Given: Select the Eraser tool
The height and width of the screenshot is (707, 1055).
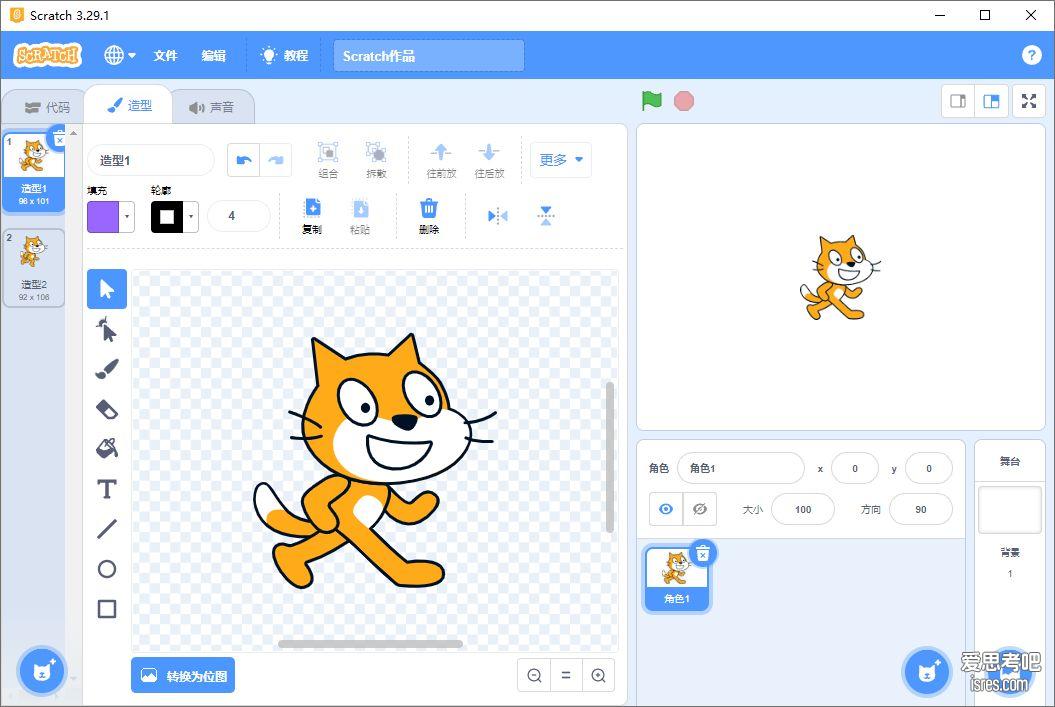Looking at the screenshot, I should [x=107, y=409].
